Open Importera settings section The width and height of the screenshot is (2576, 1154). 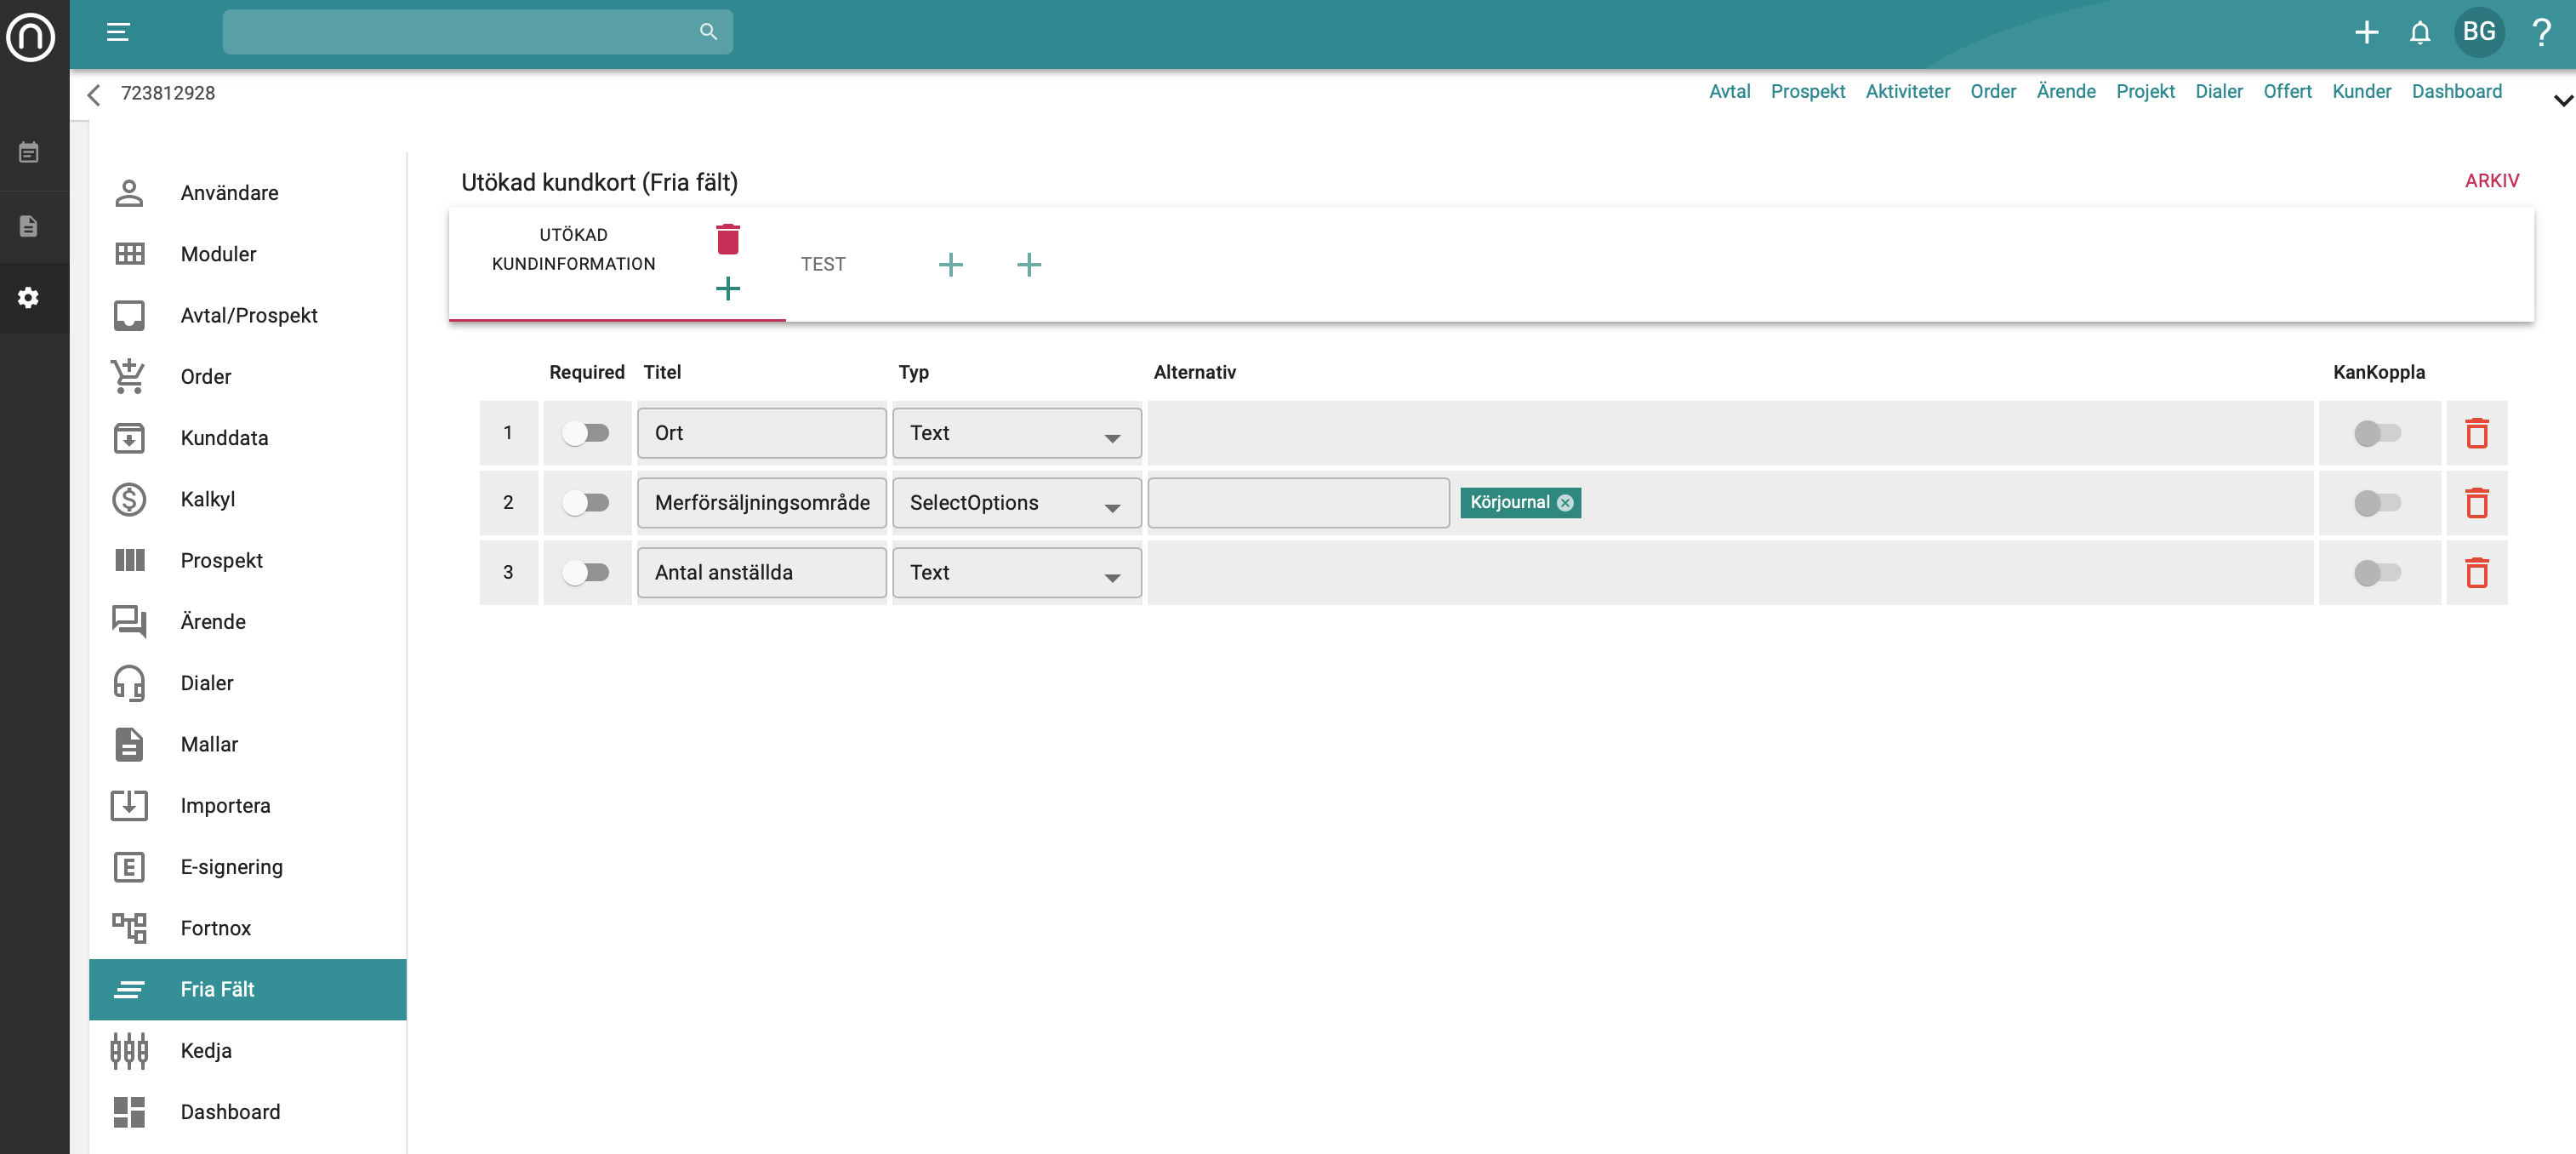pos(247,805)
